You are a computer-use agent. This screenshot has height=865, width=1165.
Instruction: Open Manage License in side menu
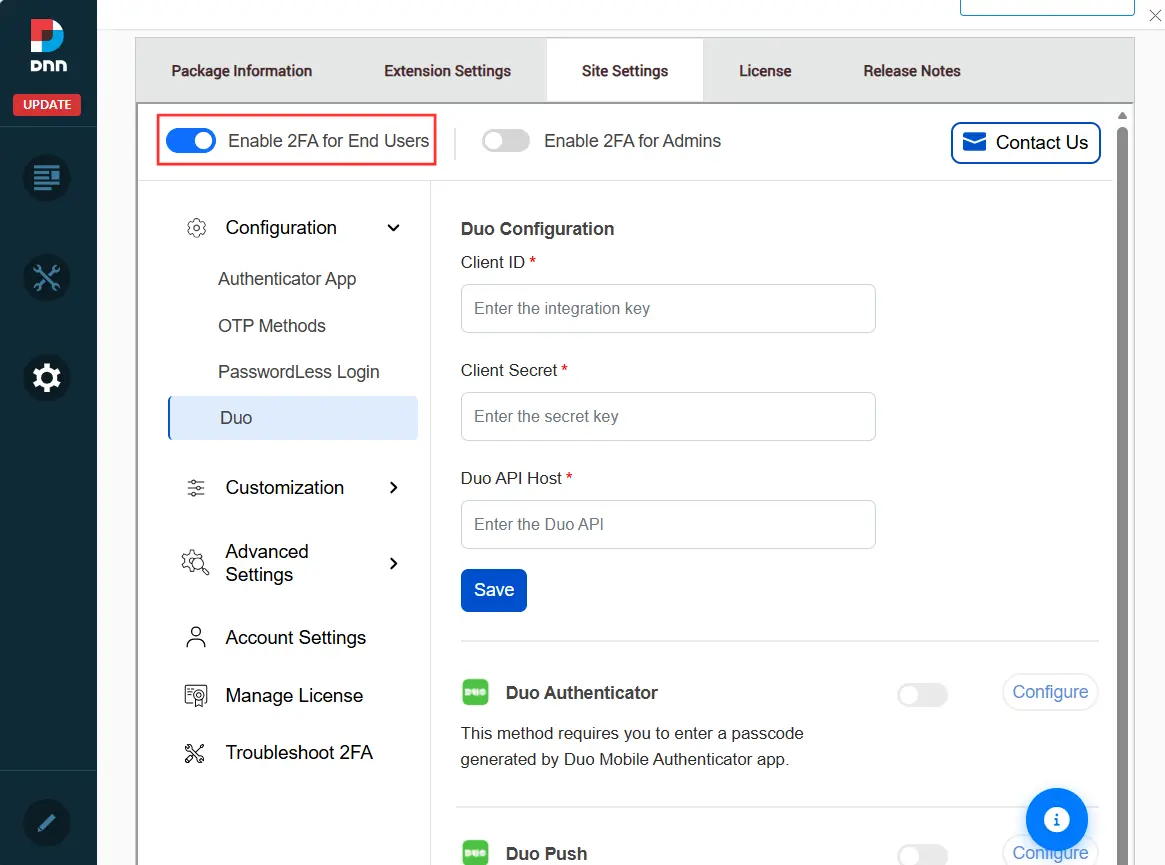tap(293, 696)
